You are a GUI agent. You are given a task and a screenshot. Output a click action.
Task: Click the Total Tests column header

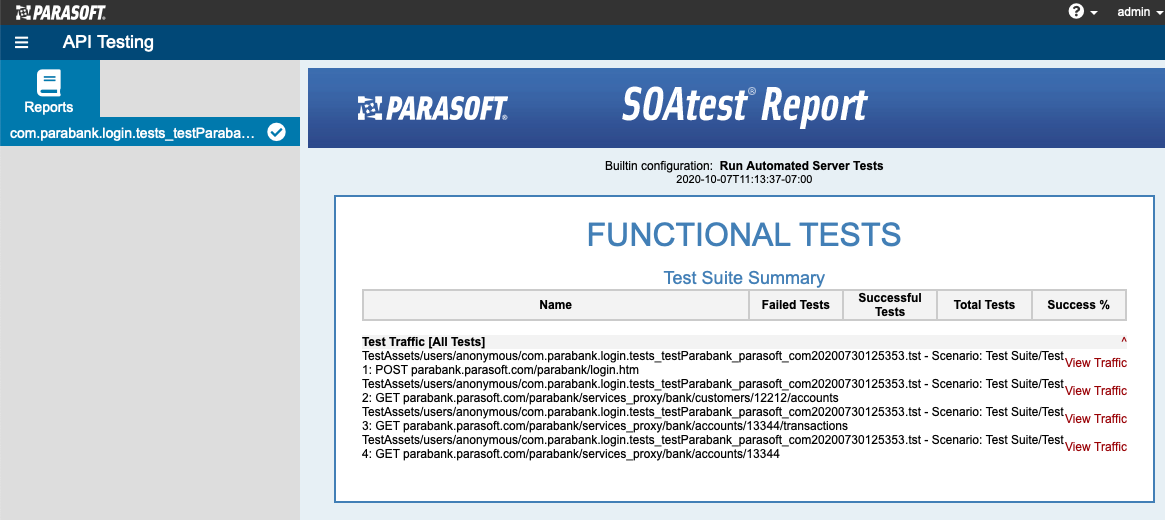click(984, 305)
